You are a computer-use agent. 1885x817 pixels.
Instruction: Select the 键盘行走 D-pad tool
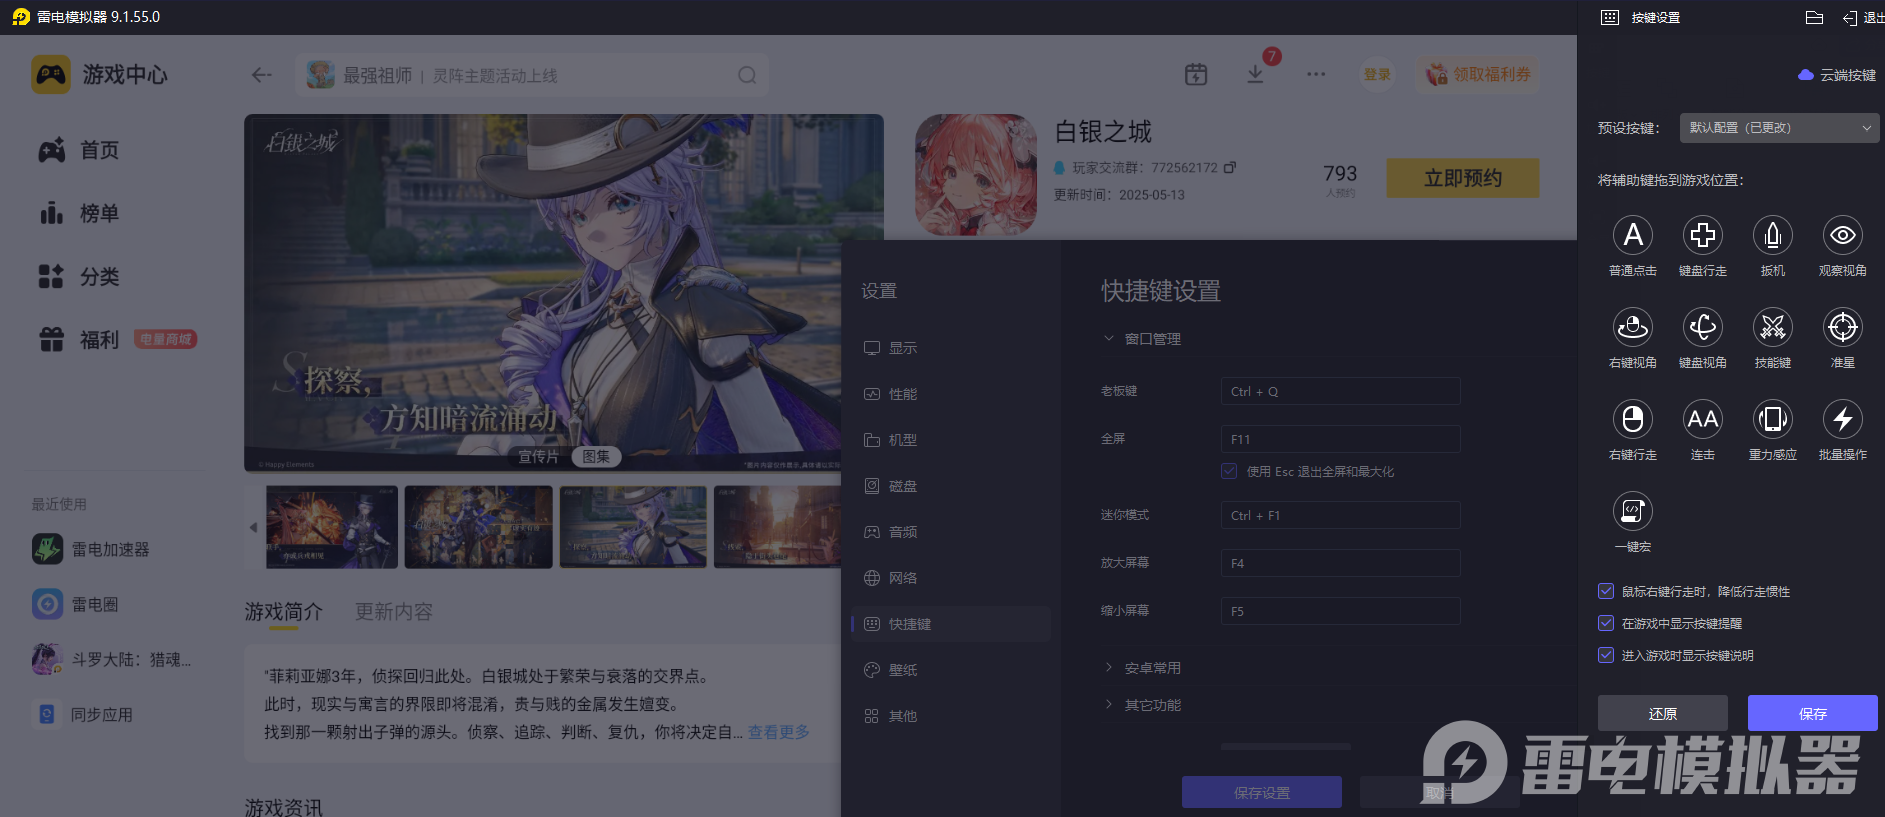(x=1703, y=236)
